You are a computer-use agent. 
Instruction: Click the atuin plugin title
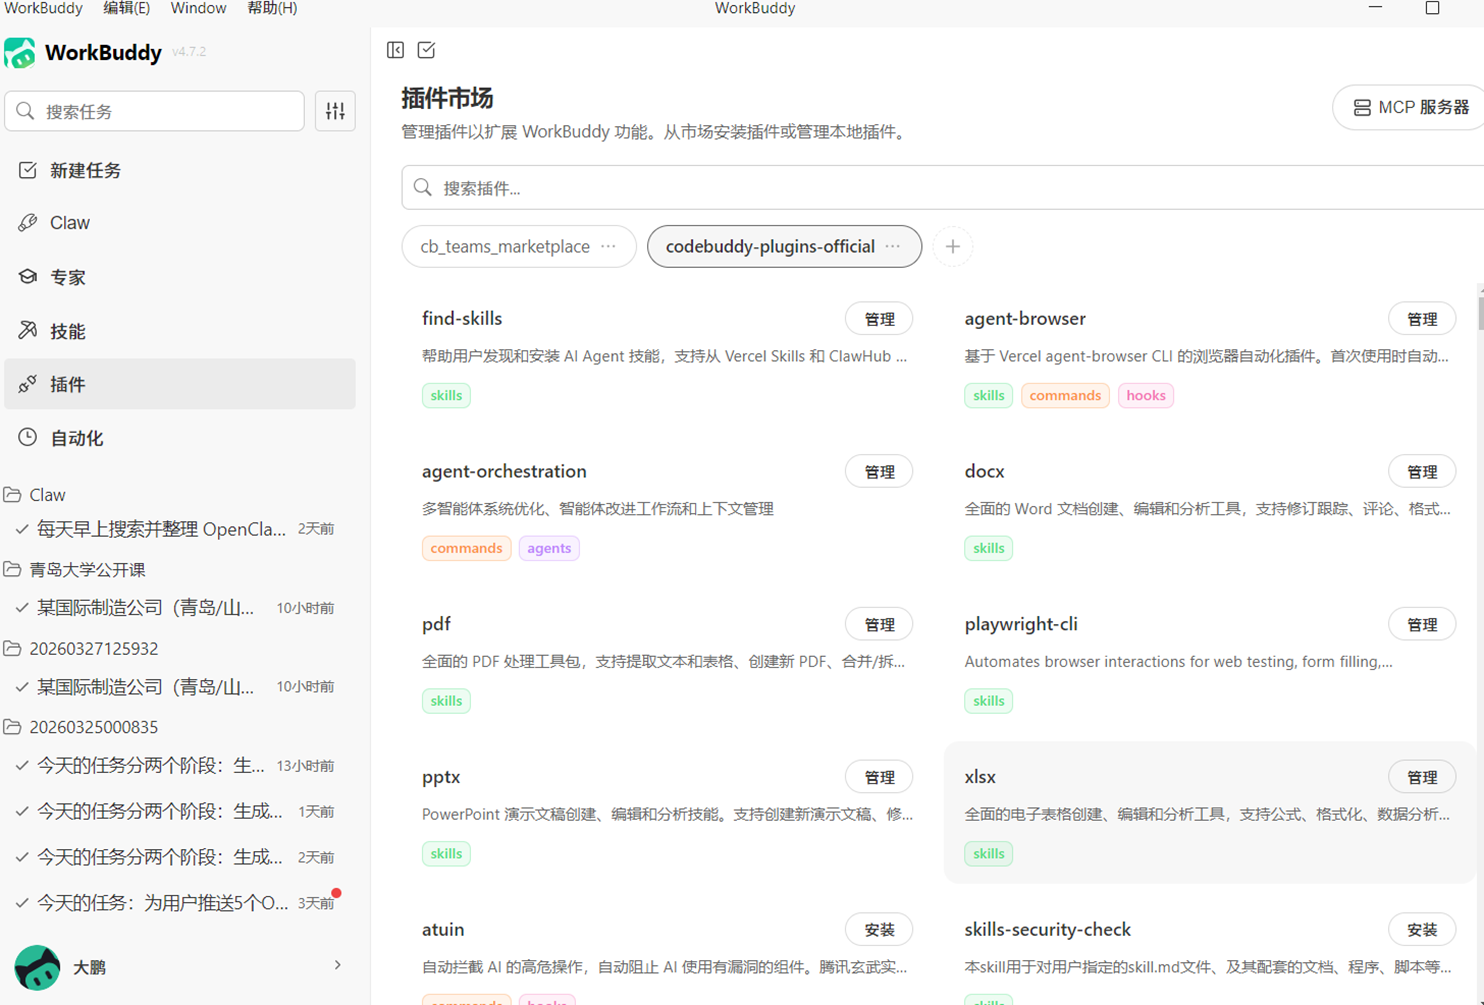point(443,930)
